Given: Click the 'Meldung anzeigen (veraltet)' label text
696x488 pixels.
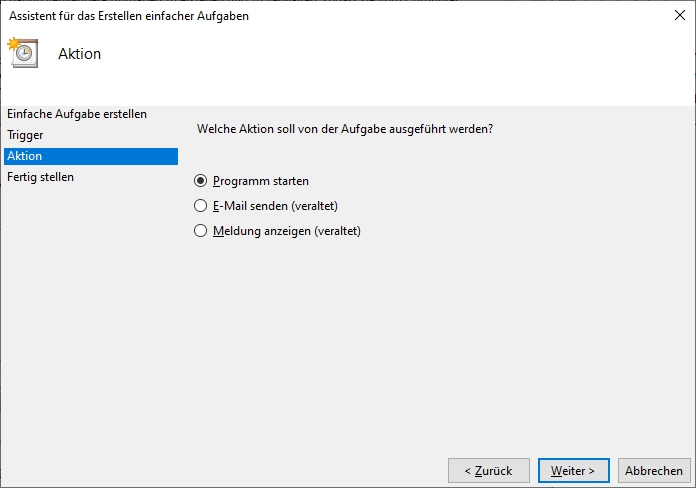Looking at the screenshot, I should [286, 231].
